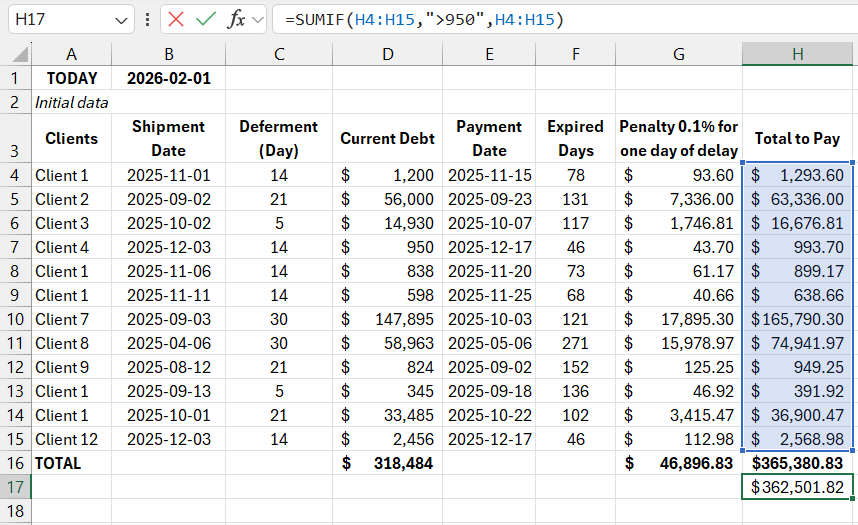Click the TODAY label cell
Image resolution: width=858 pixels, height=525 pixels.
(72, 78)
